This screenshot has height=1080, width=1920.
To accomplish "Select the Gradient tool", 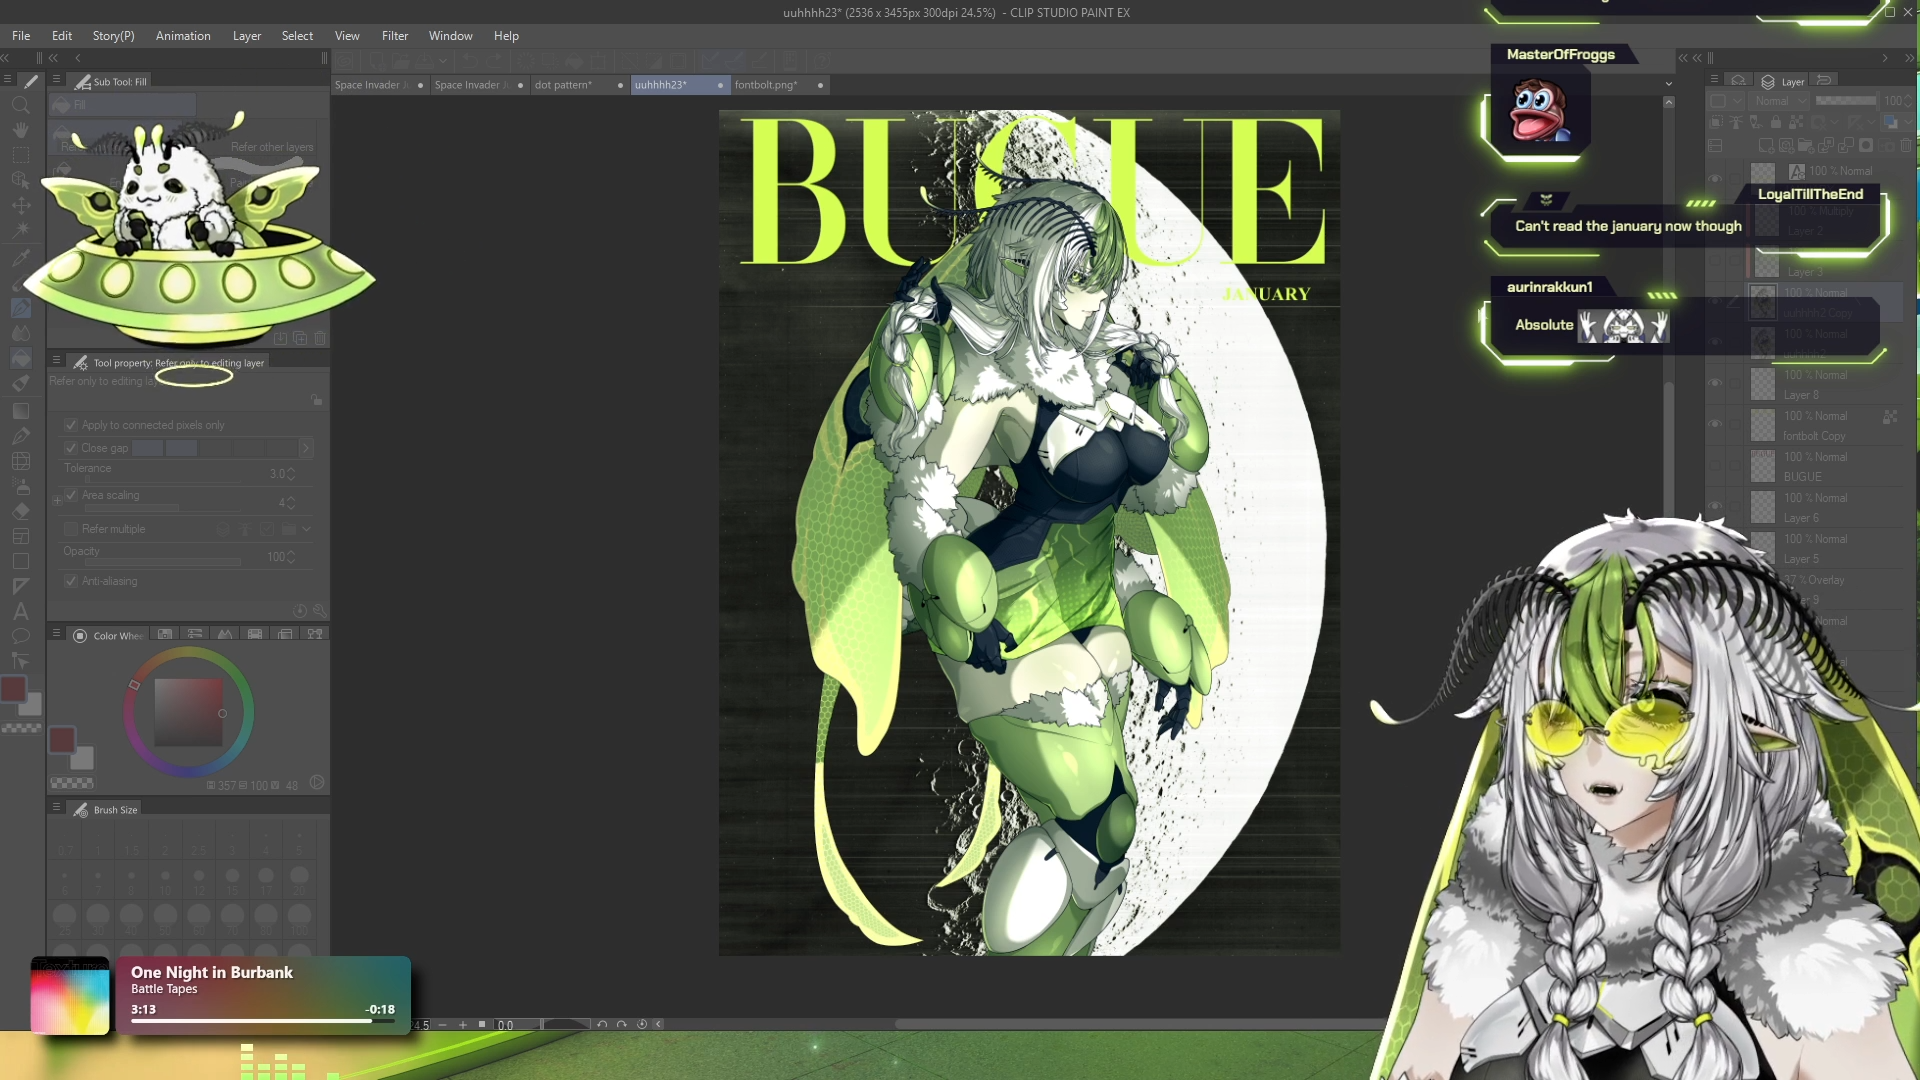I will [x=20, y=411].
